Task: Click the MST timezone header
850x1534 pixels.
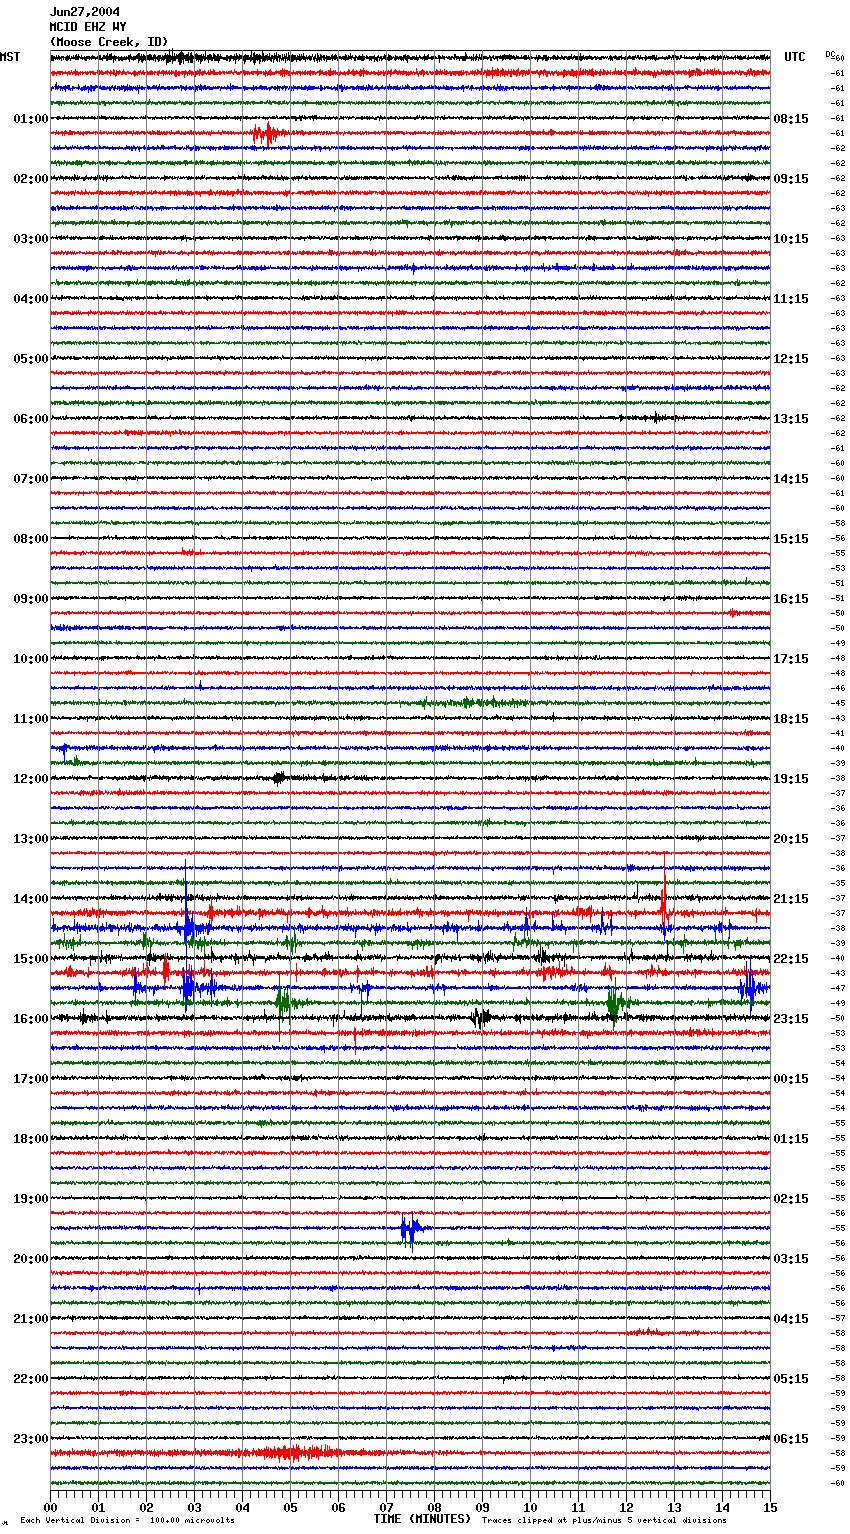Action: pos(10,57)
